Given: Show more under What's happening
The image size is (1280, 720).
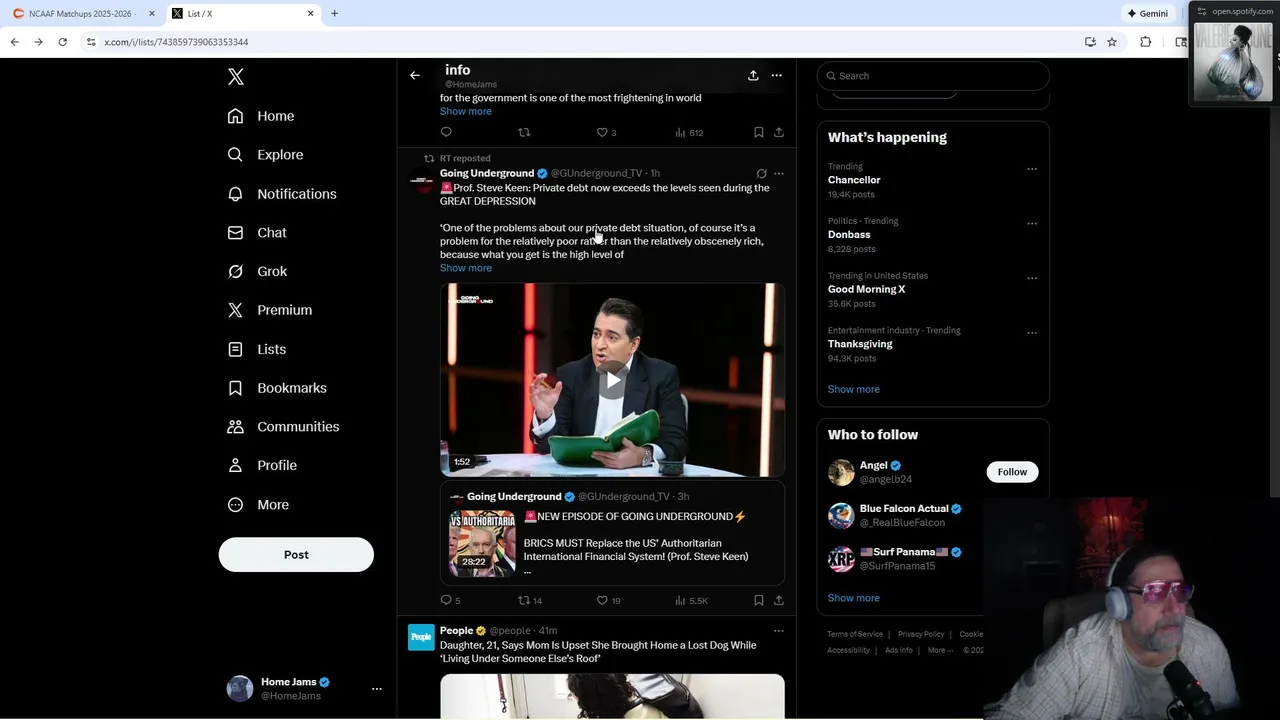Looking at the screenshot, I should (854, 389).
